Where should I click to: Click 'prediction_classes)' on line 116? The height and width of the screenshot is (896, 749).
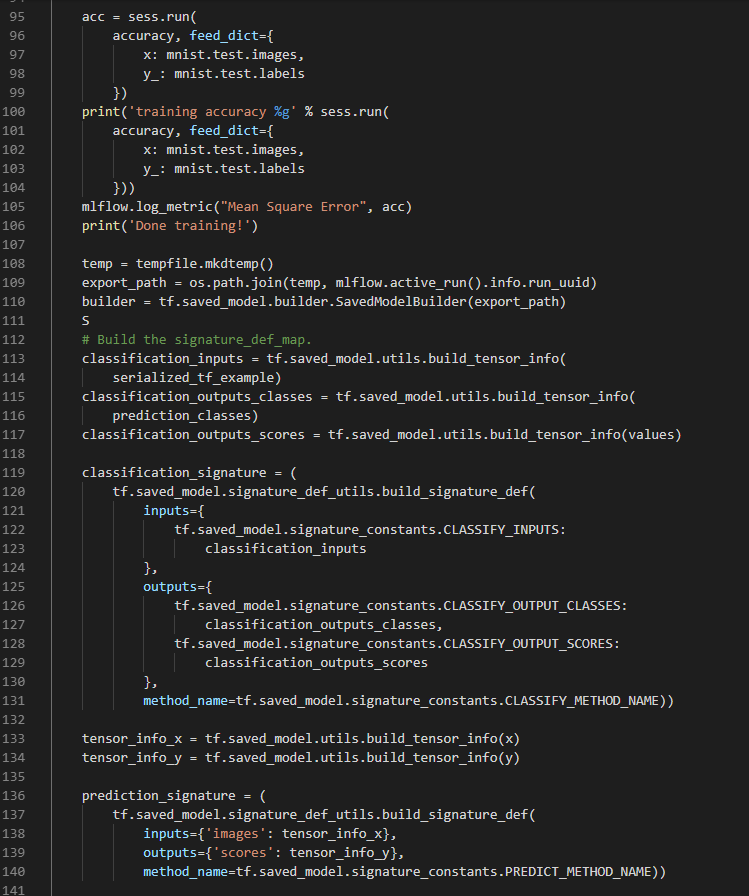click(x=185, y=415)
